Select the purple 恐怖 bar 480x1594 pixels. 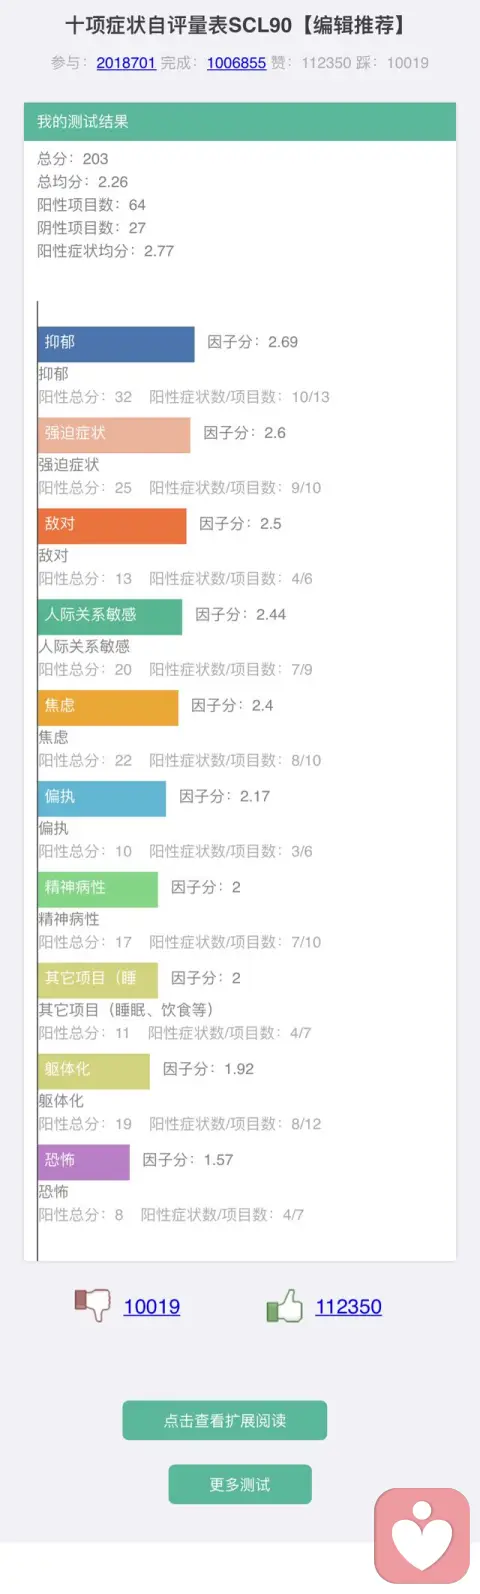click(x=84, y=1163)
